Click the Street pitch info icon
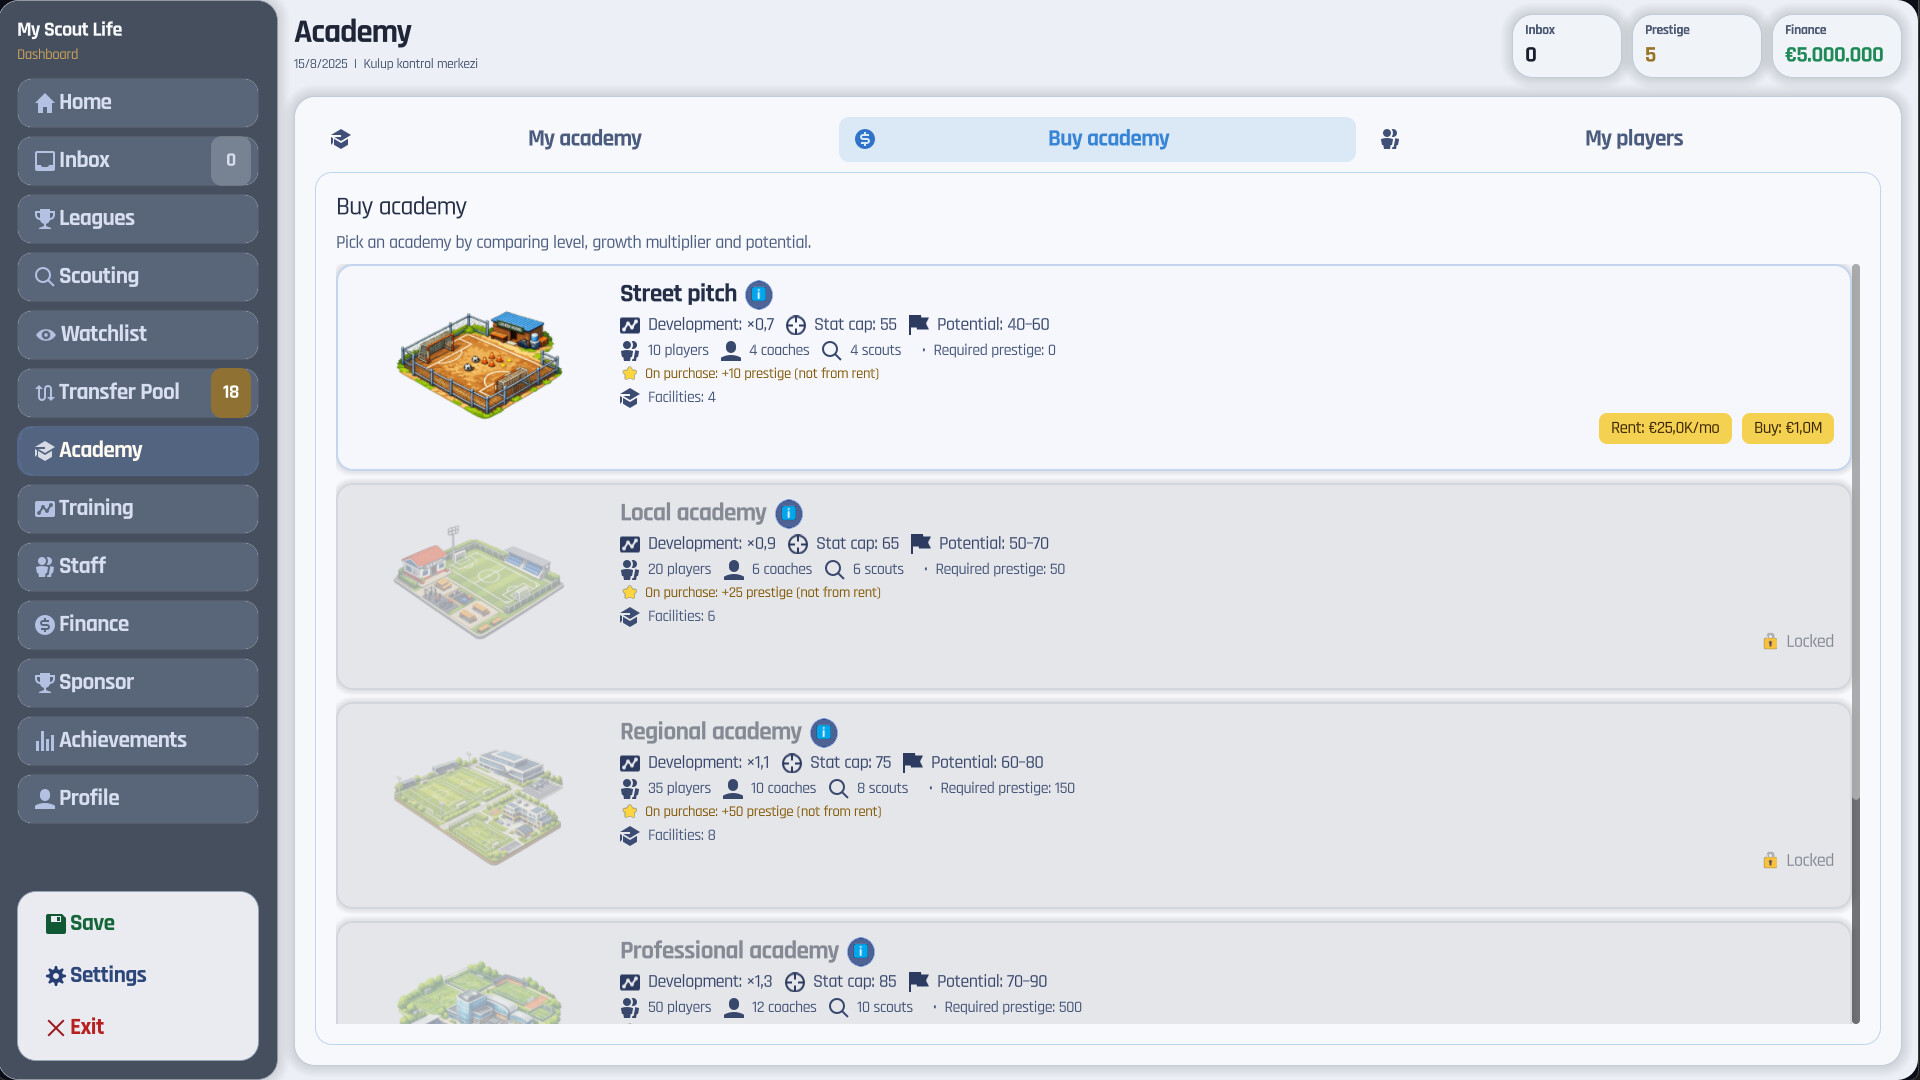This screenshot has width=1920, height=1080. click(x=759, y=294)
